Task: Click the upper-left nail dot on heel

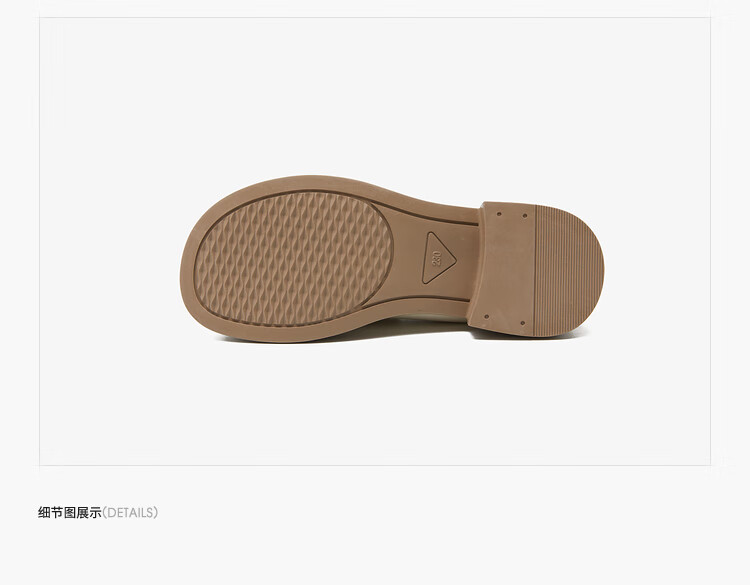Action: click(499, 214)
